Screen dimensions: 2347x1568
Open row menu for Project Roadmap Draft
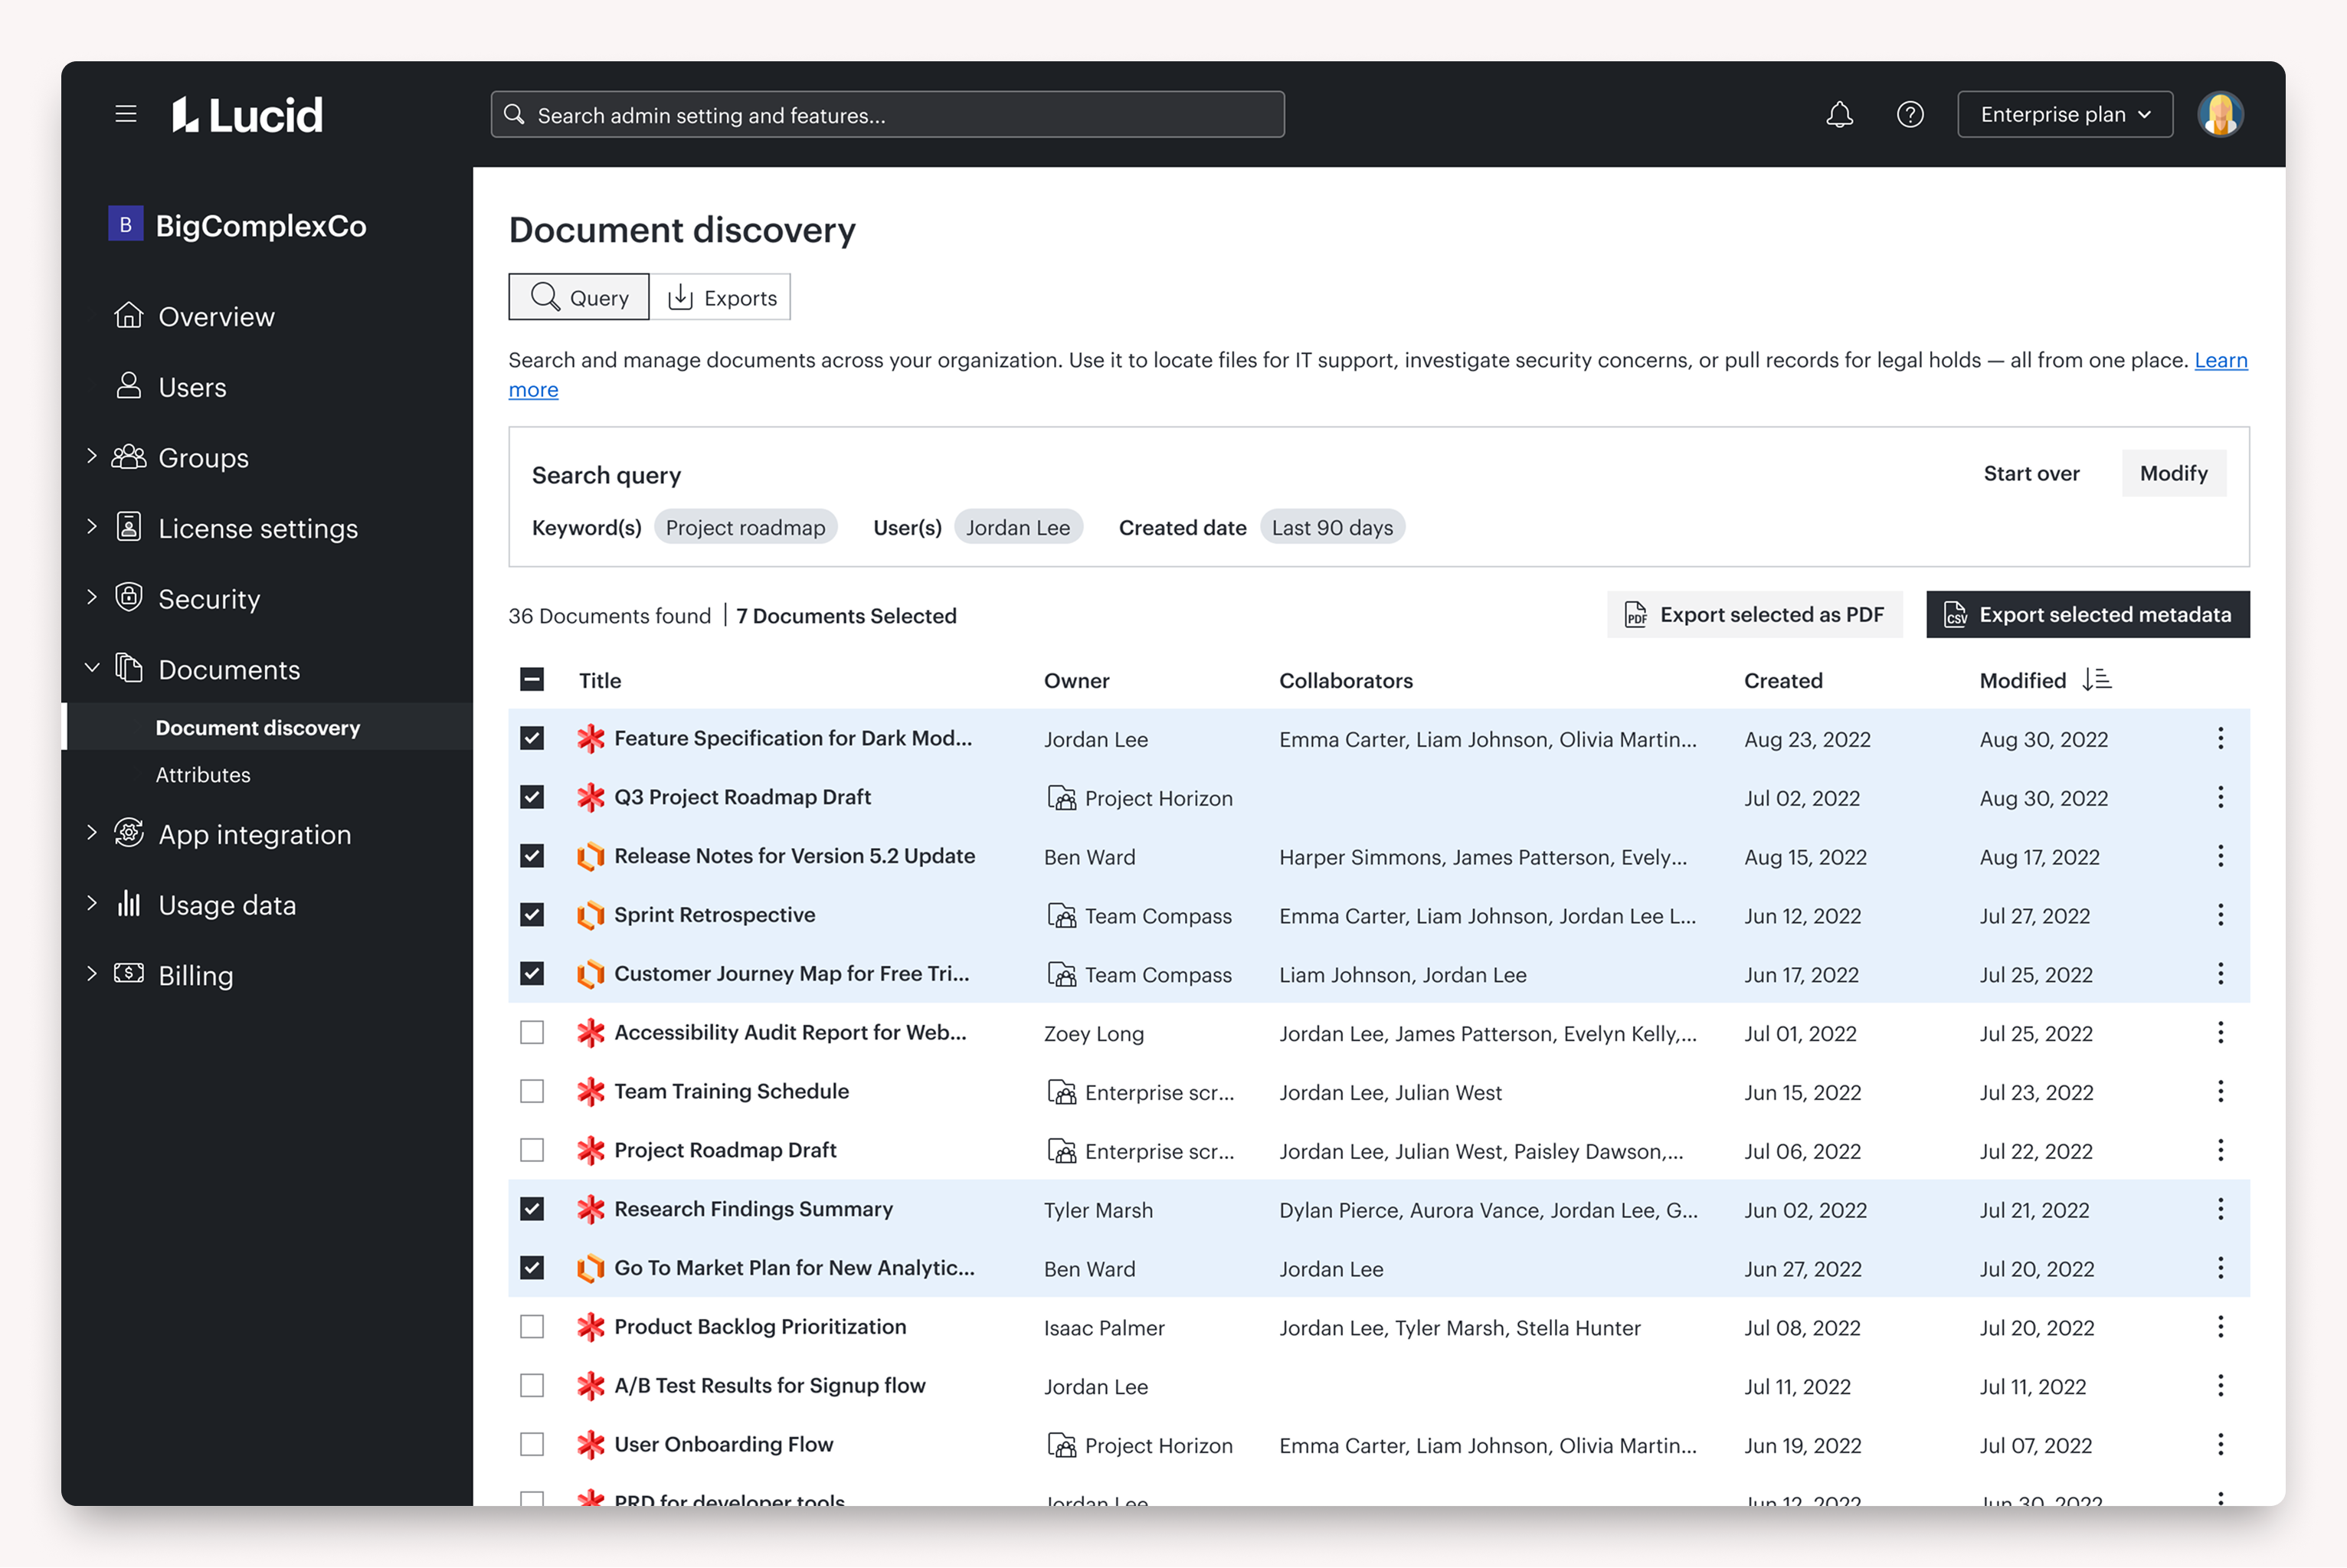[x=2220, y=1151]
